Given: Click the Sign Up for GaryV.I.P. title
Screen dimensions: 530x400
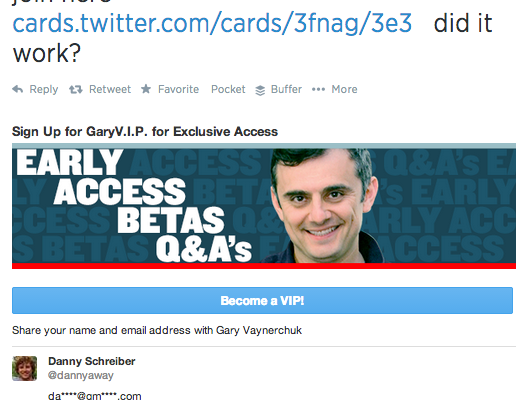Looking at the screenshot, I should click(x=145, y=132).
